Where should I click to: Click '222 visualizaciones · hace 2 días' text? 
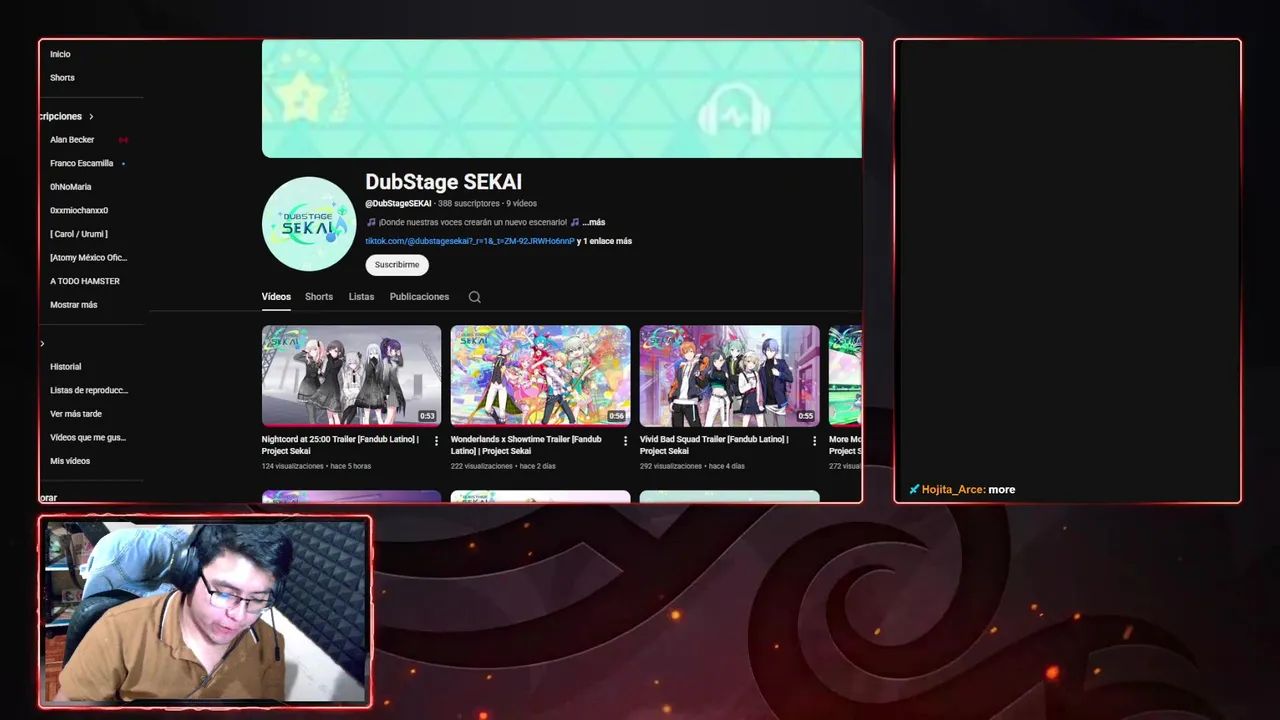503,466
